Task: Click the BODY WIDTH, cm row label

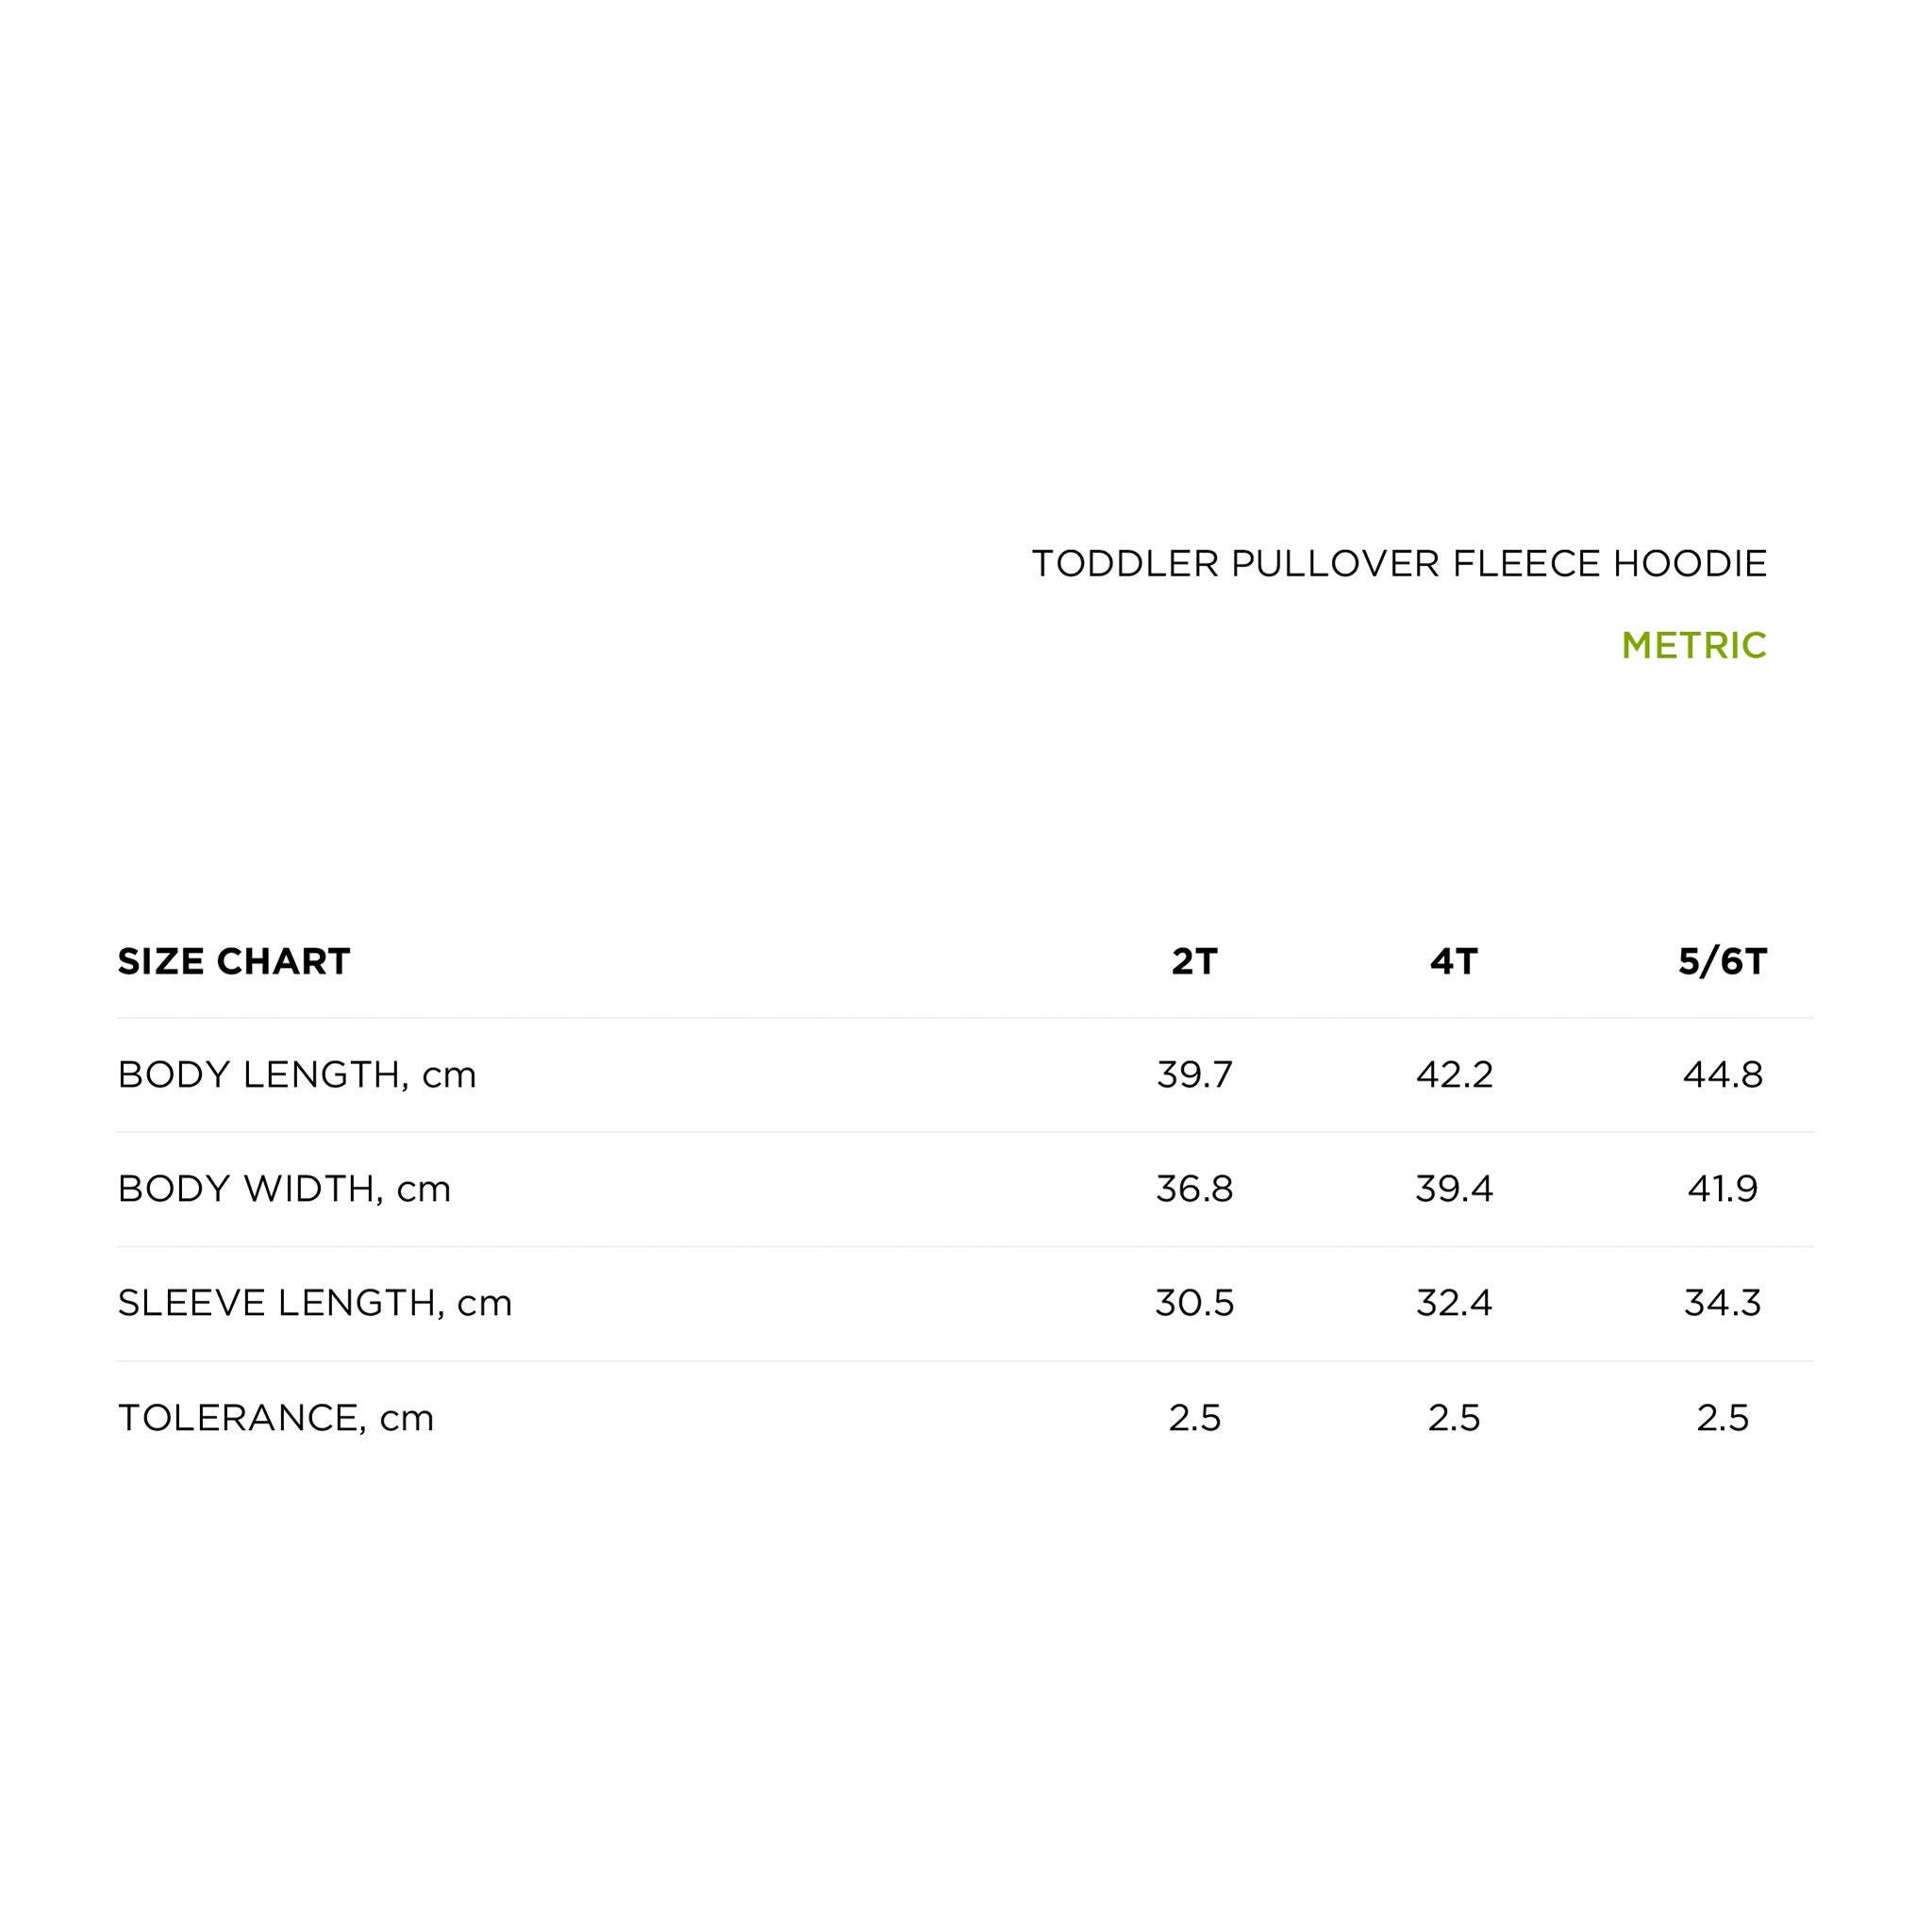Action: 284,1190
